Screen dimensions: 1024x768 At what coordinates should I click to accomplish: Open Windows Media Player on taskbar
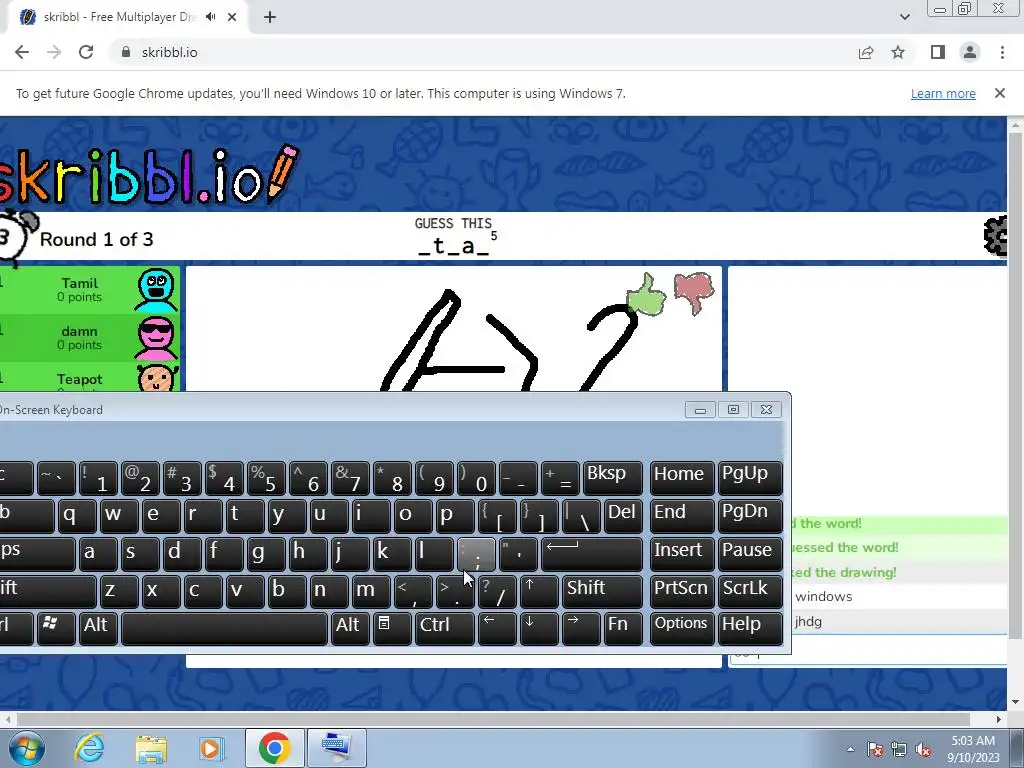tap(211, 748)
